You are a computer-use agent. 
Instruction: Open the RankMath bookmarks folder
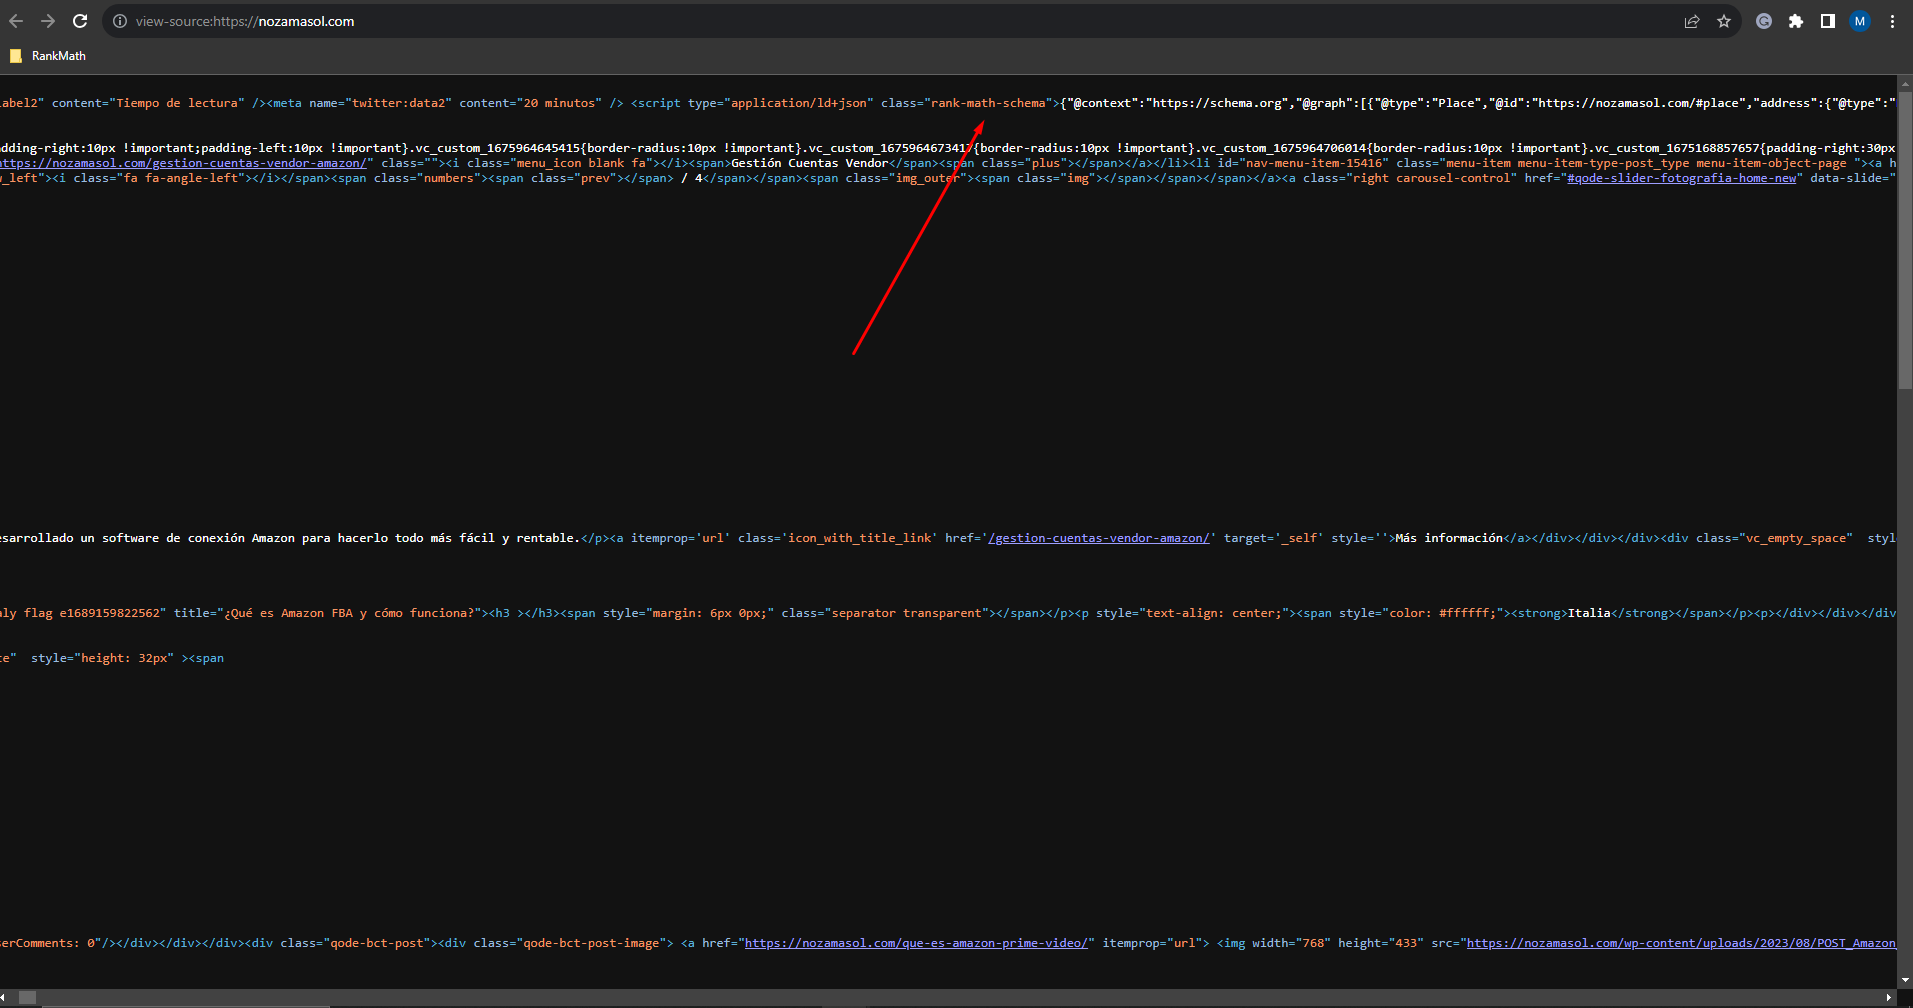pos(48,56)
